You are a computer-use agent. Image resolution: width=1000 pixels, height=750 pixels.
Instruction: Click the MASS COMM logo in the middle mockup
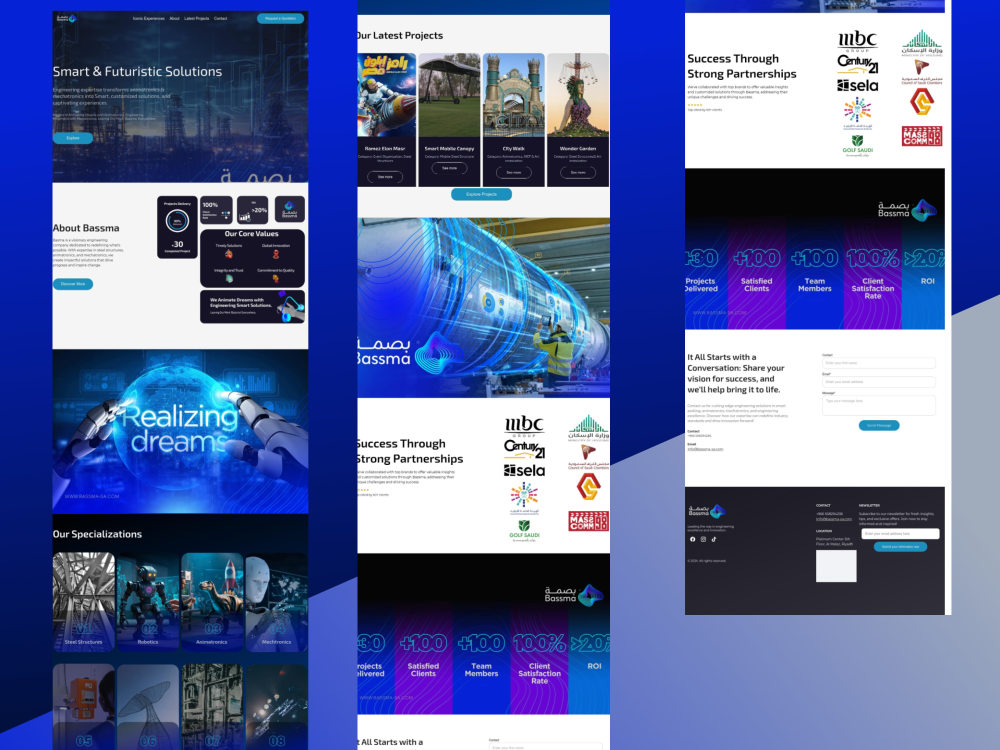pos(588,520)
